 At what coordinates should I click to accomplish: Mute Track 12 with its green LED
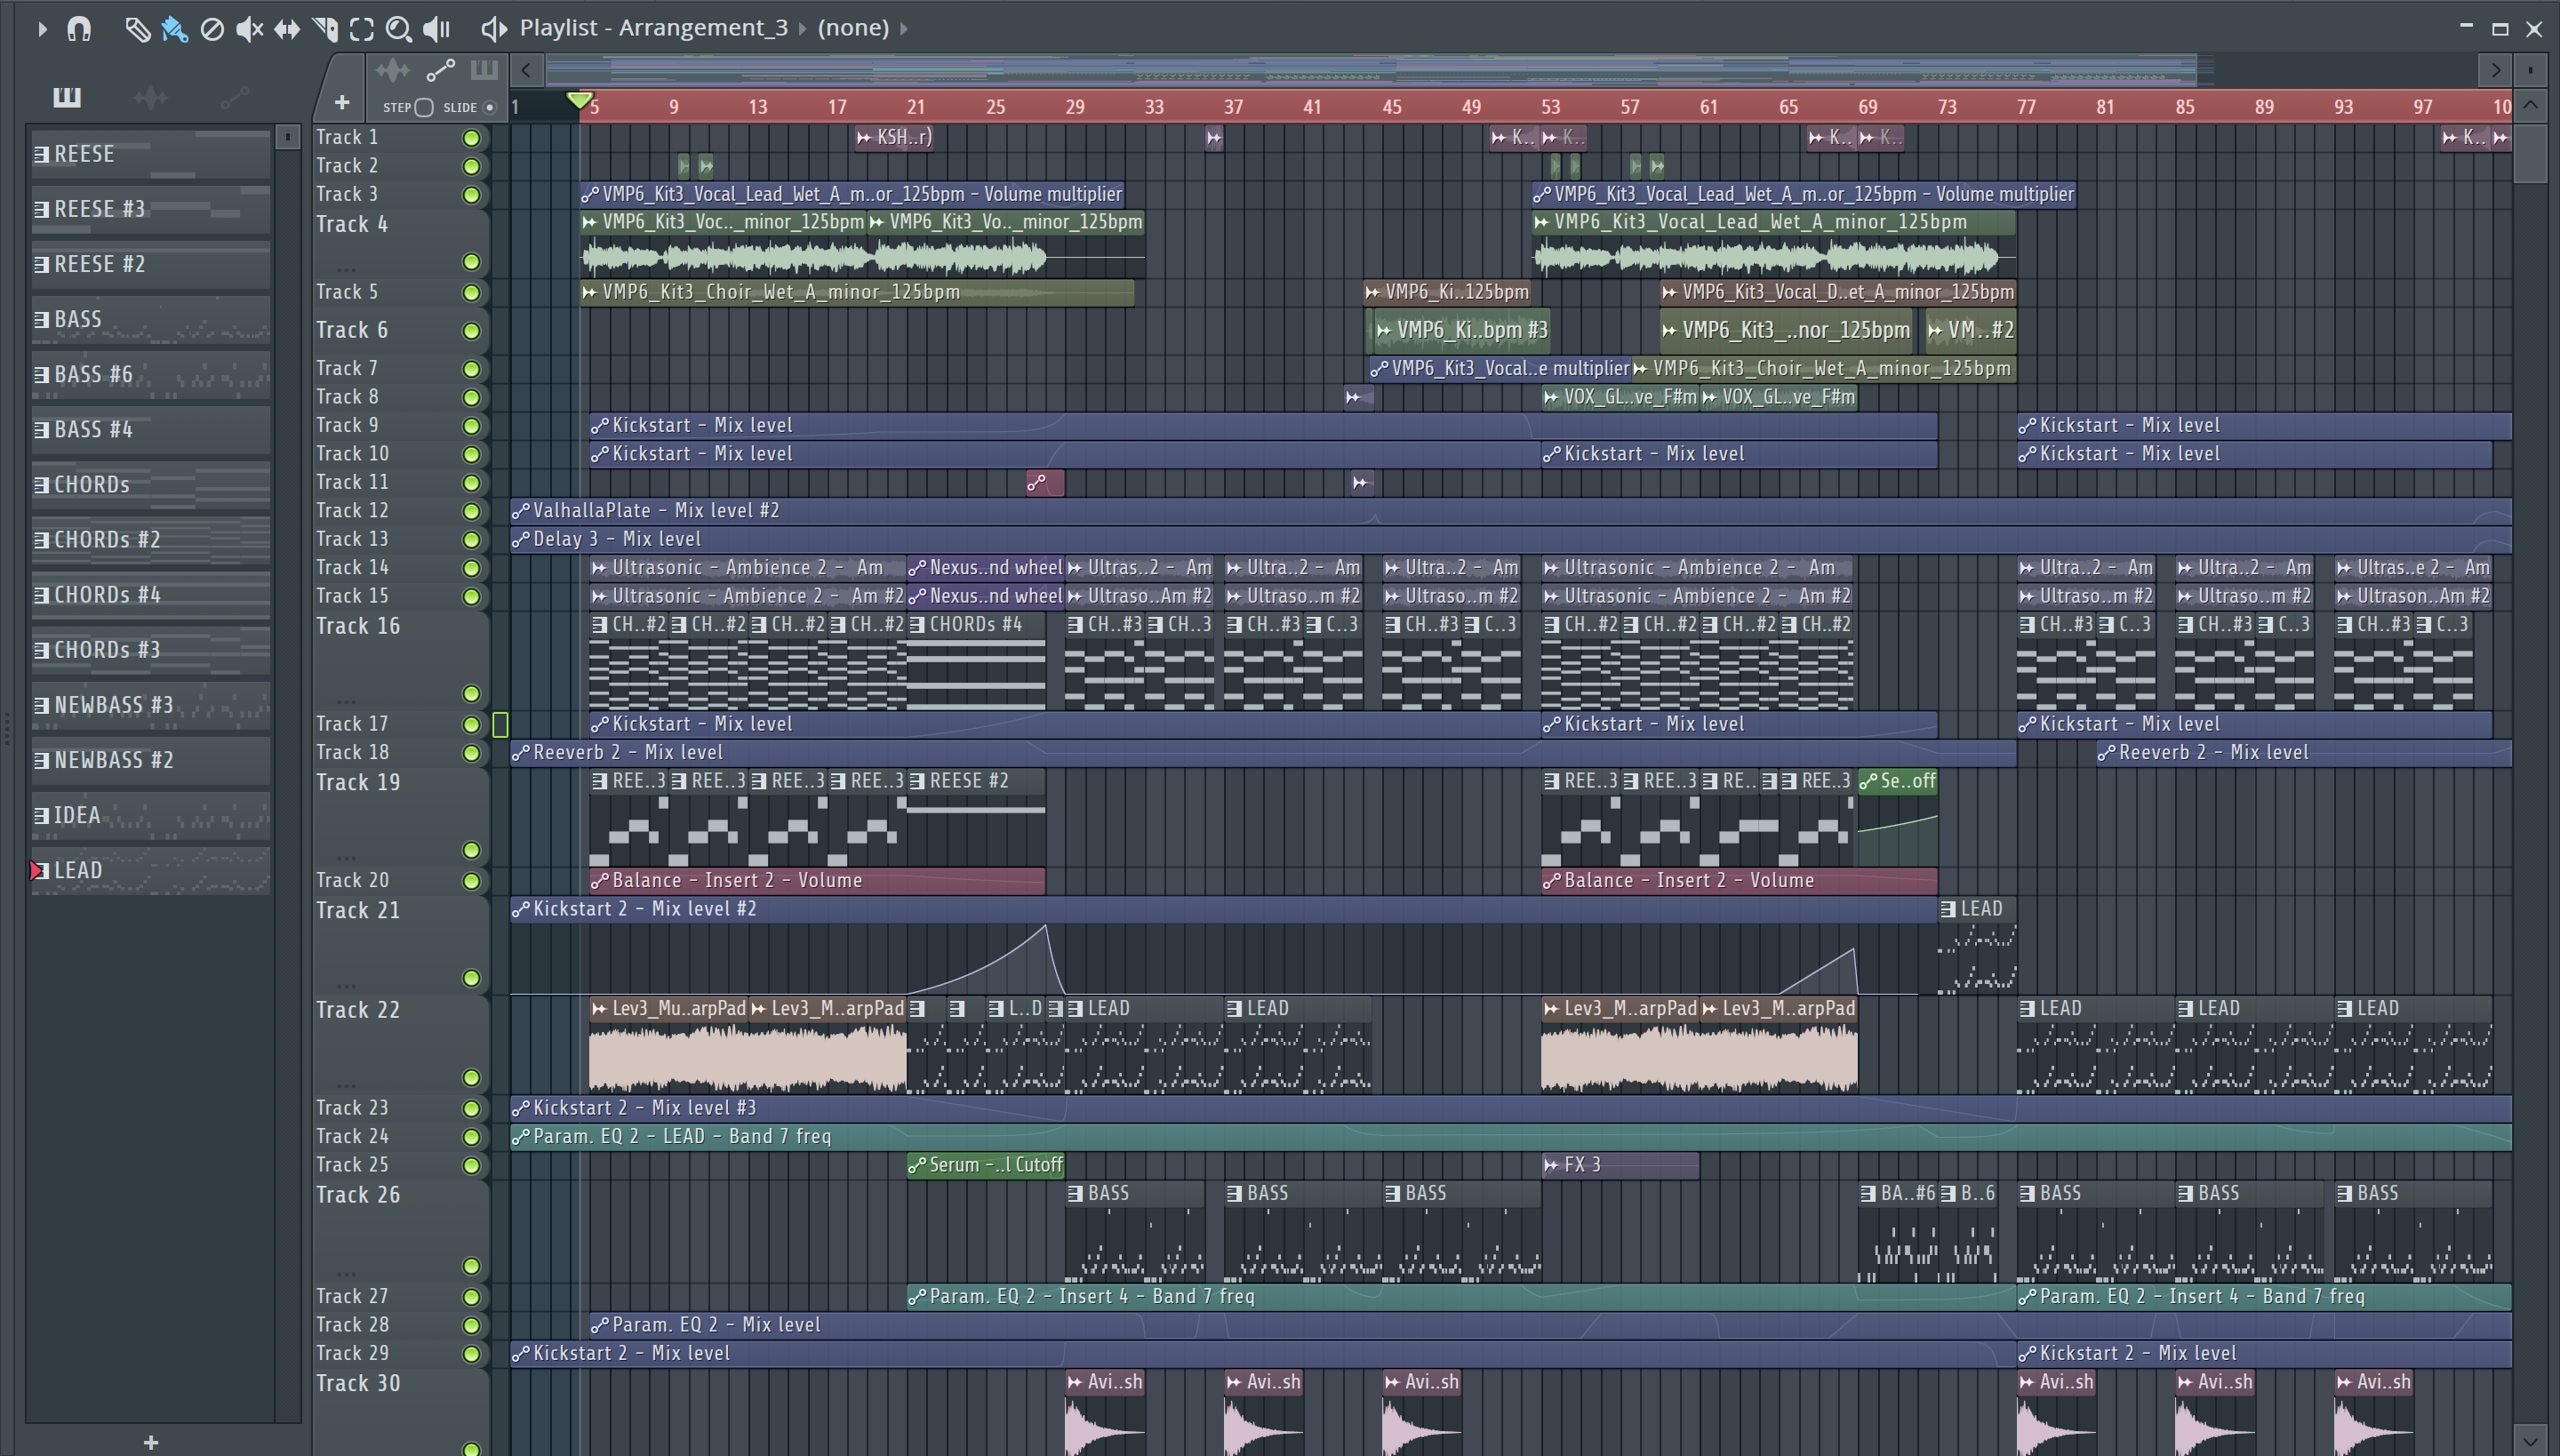(471, 511)
